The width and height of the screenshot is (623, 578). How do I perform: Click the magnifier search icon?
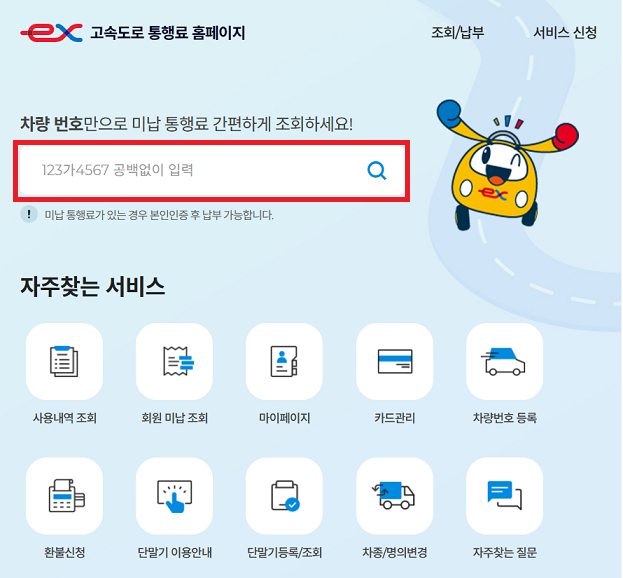tap(376, 170)
